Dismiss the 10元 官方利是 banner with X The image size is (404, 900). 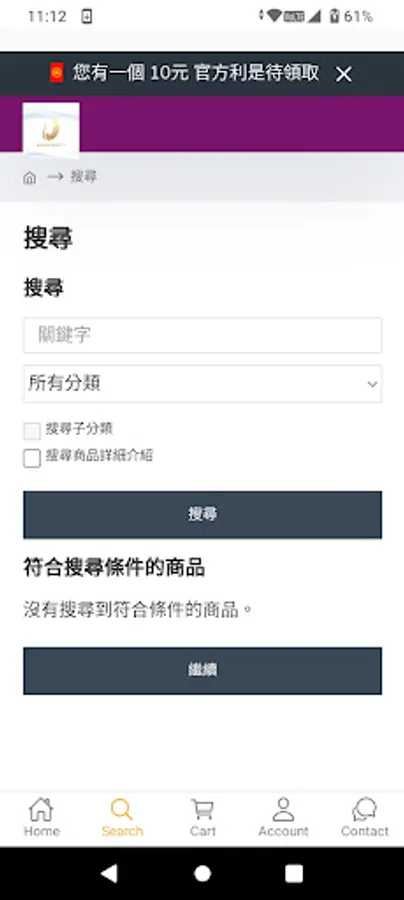(x=344, y=74)
